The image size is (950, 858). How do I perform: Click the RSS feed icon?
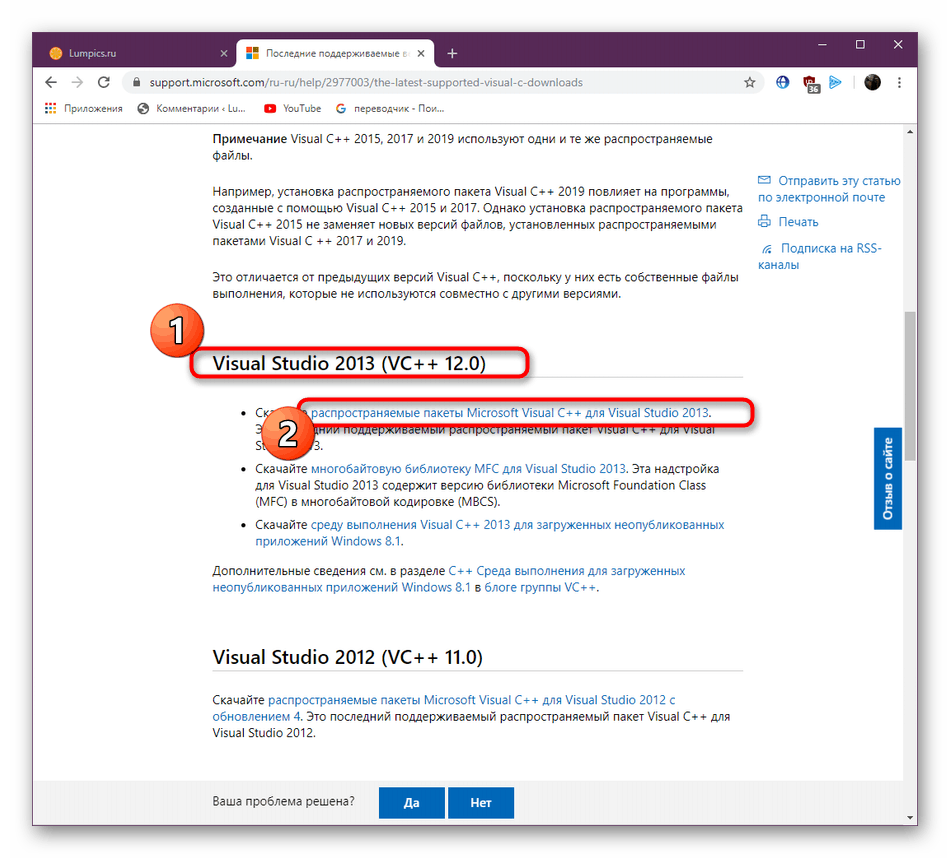[767, 248]
